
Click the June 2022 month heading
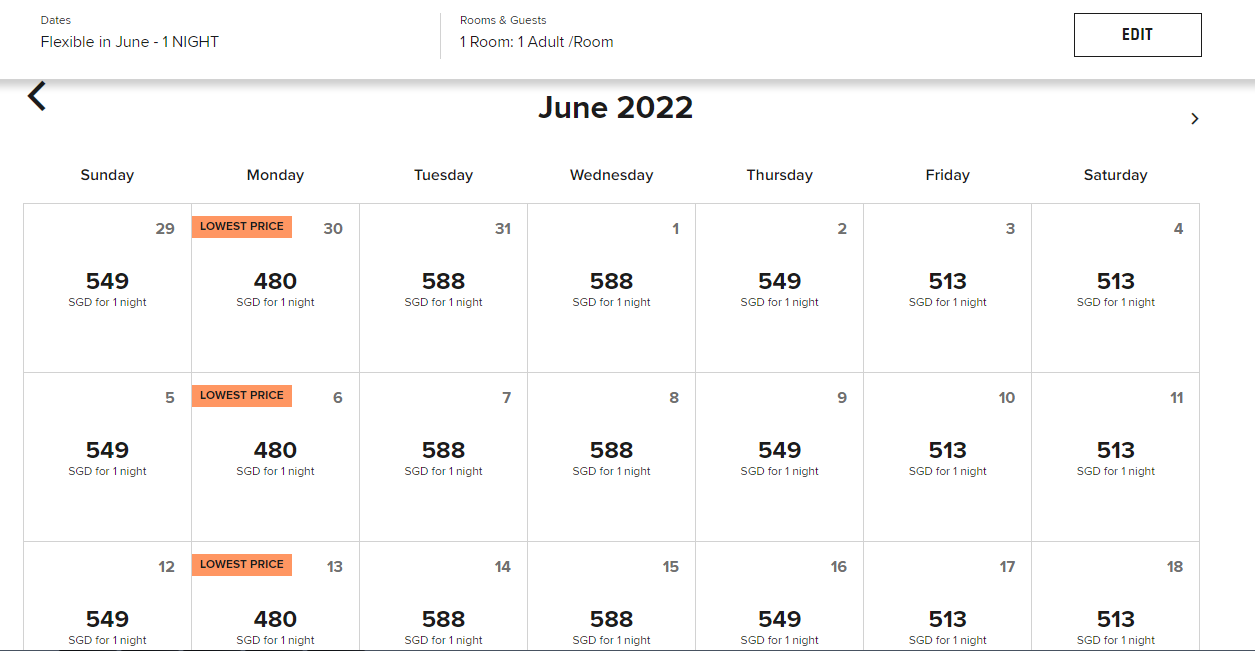coord(615,108)
